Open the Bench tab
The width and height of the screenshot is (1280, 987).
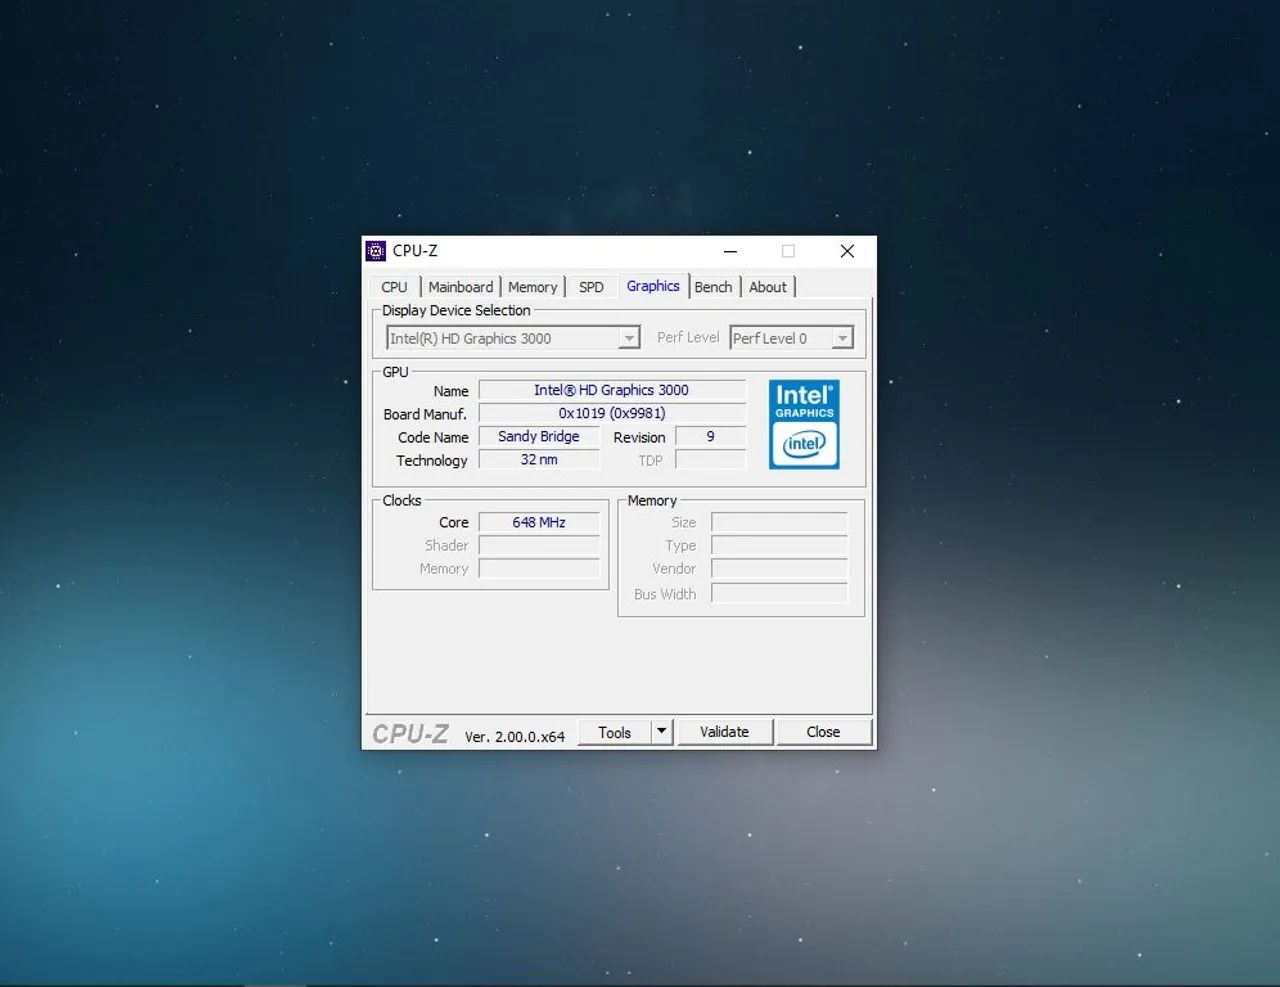[x=713, y=287]
